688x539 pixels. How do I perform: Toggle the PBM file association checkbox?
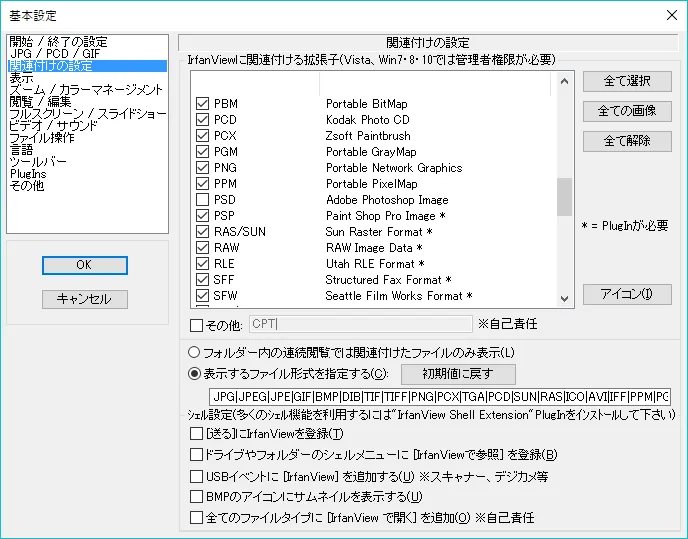point(202,104)
